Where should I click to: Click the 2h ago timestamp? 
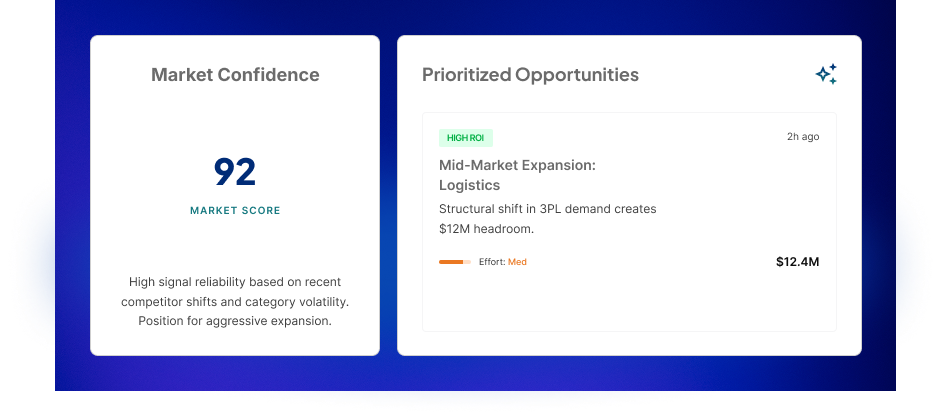coord(802,137)
